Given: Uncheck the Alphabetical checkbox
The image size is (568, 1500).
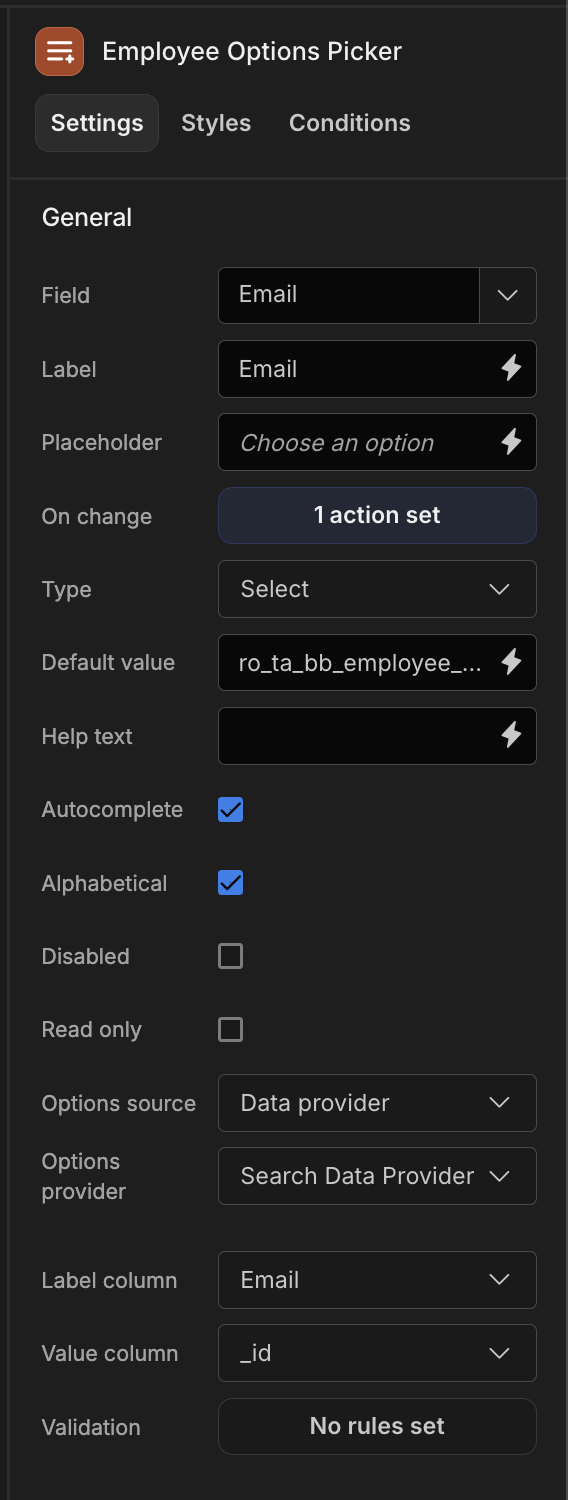Looking at the screenshot, I should (231, 883).
